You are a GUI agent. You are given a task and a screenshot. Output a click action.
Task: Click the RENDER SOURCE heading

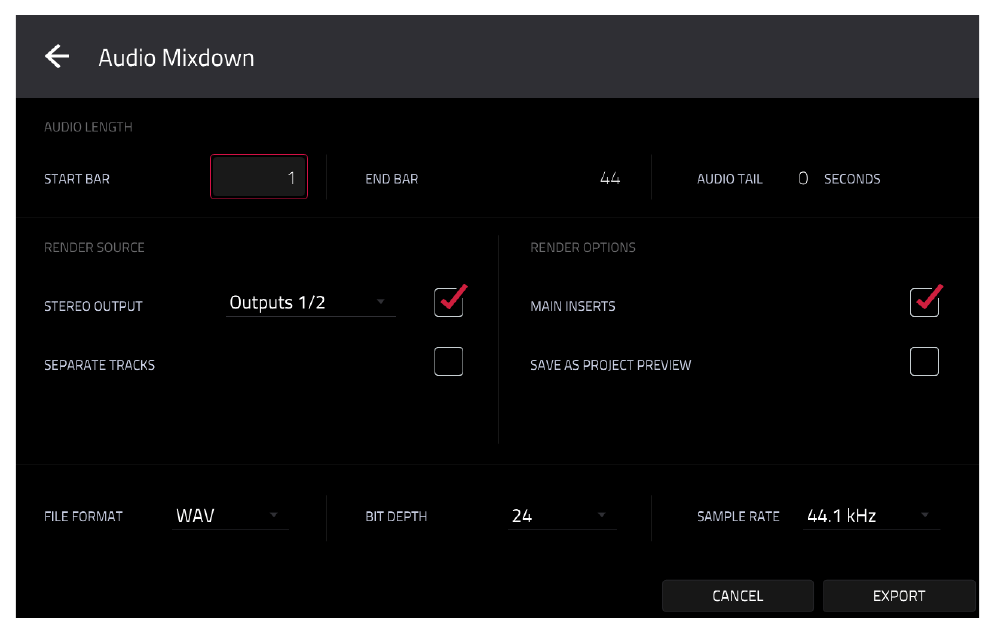tap(94, 247)
